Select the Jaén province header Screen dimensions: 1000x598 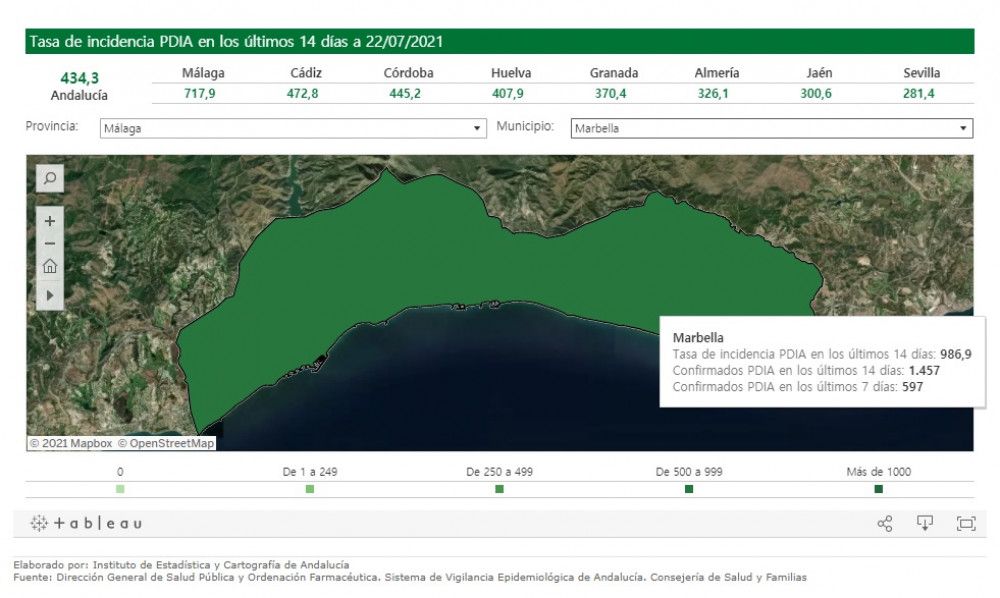(819, 73)
